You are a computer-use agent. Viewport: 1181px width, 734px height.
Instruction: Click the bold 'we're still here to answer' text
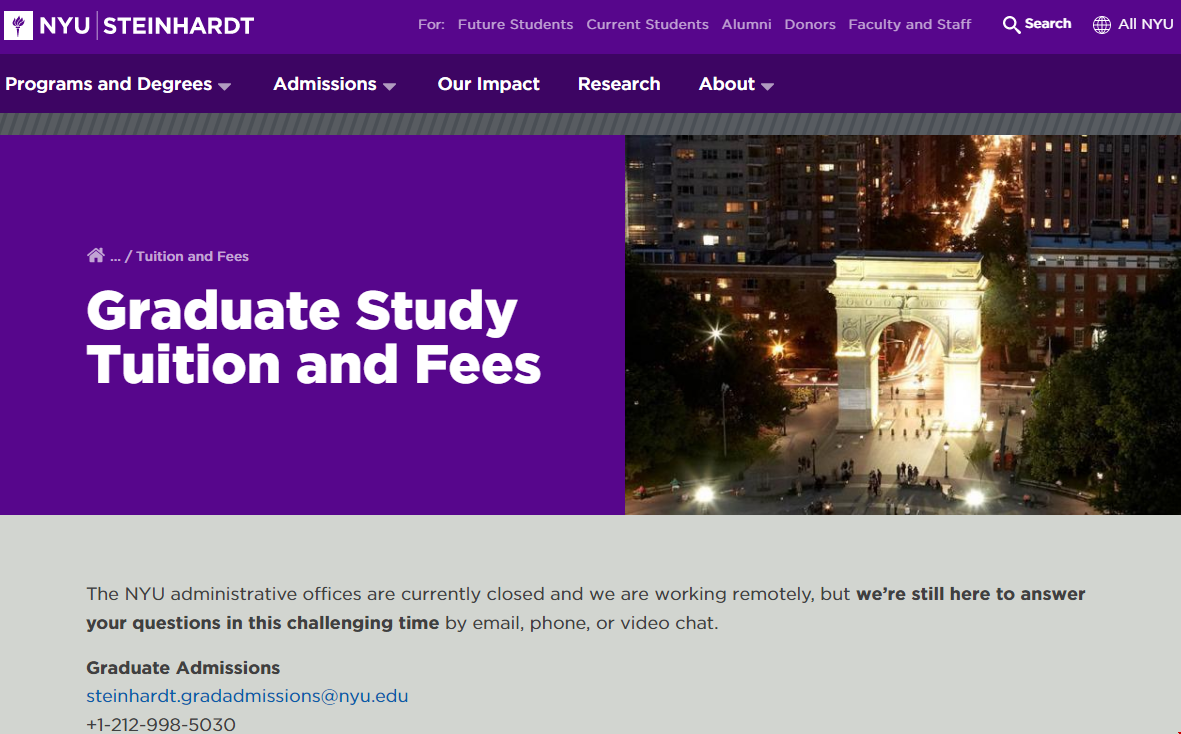pos(971,593)
